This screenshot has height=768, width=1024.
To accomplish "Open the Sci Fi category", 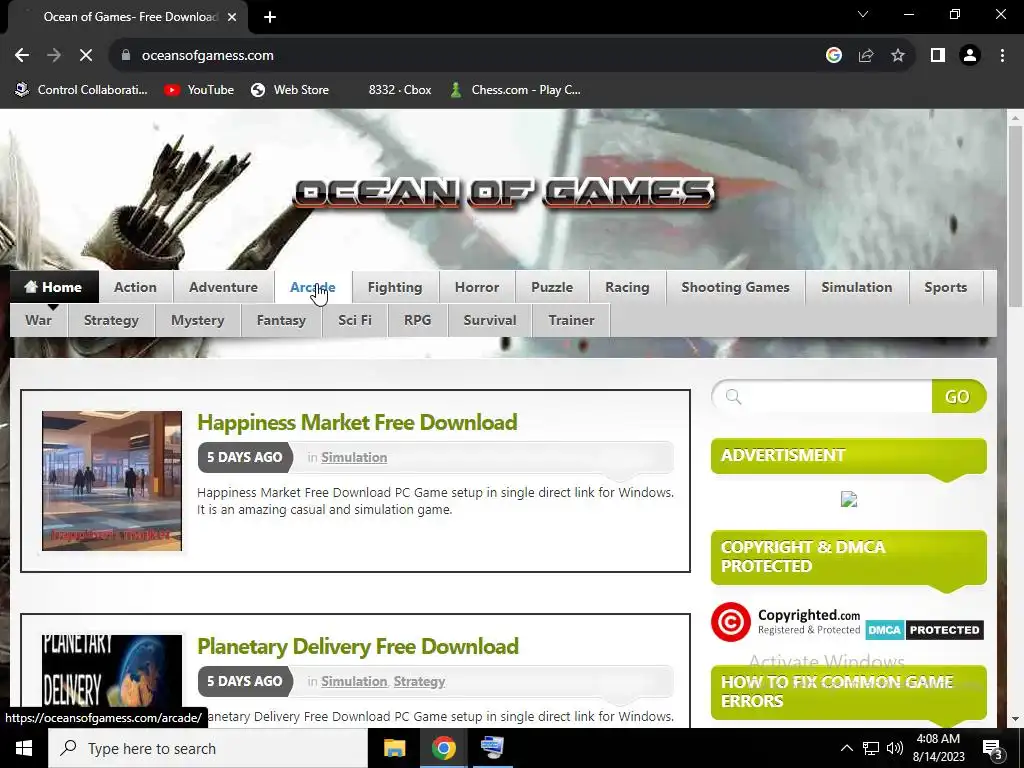I will point(355,320).
